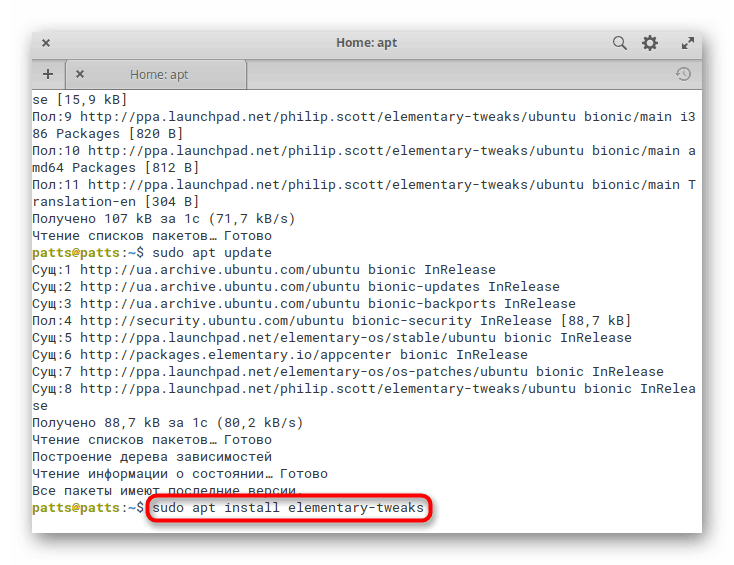The image size is (734, 565).
Task: Click the Сущ:6 packages.elementary.io/appcenter line
Action: click(x=279, y=354)
